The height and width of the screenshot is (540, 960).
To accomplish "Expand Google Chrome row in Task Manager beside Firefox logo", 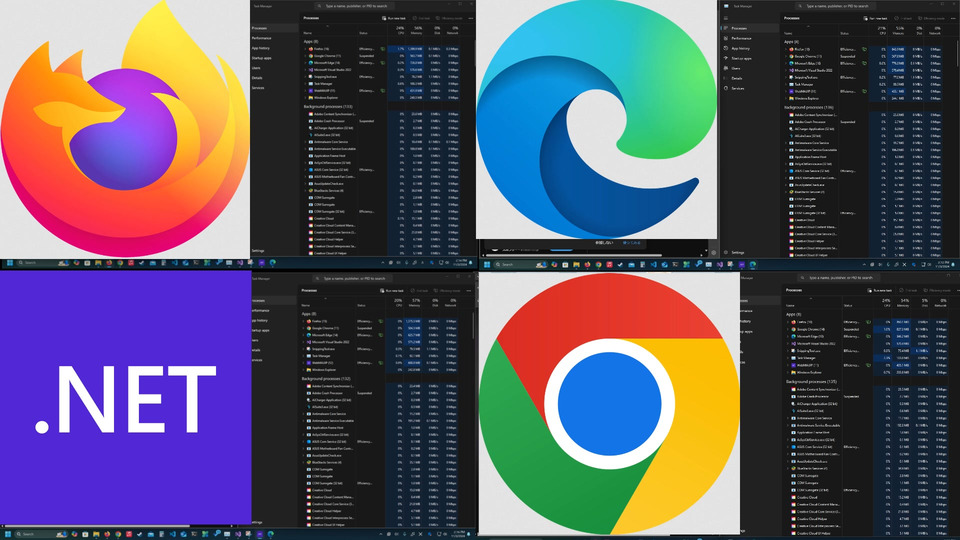I will pos(305,56).
